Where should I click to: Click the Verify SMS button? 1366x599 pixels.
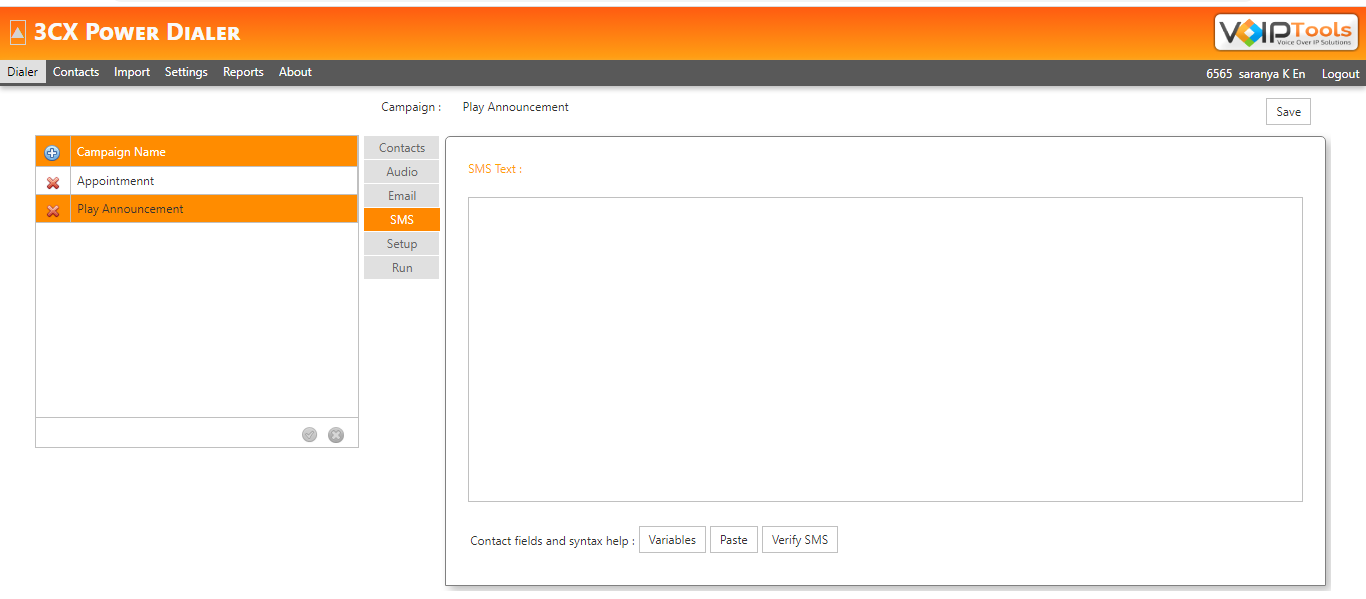pyautogui.click(x=800, y=539)
